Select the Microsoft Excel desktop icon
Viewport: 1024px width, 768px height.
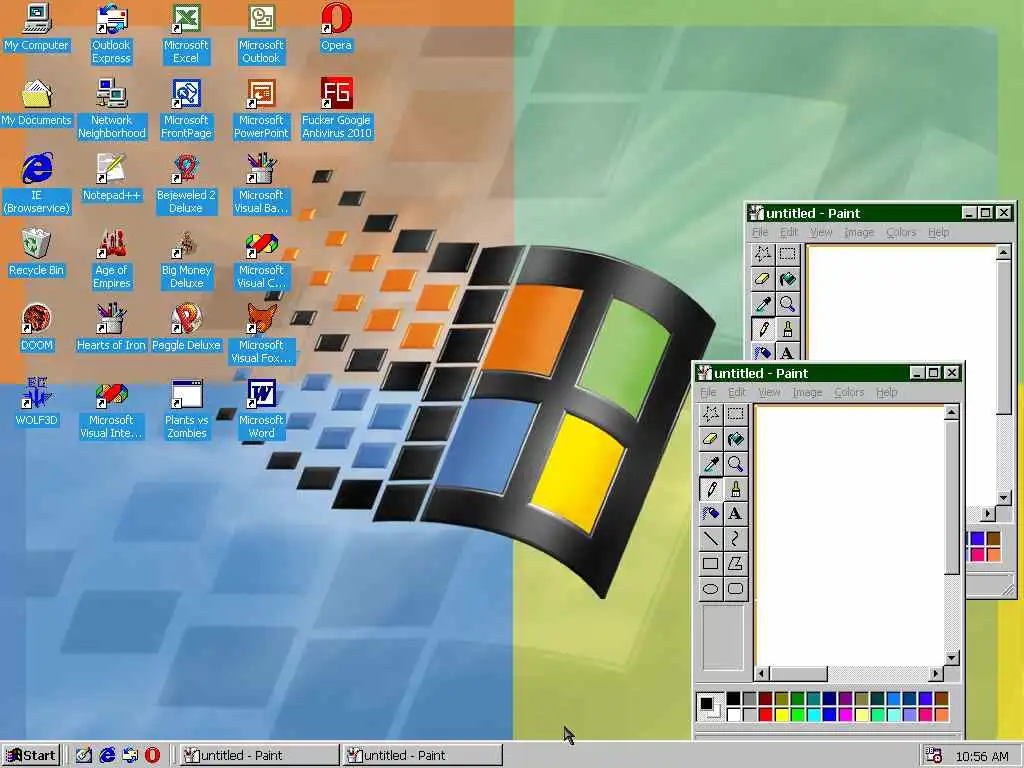tap(186, 34)
